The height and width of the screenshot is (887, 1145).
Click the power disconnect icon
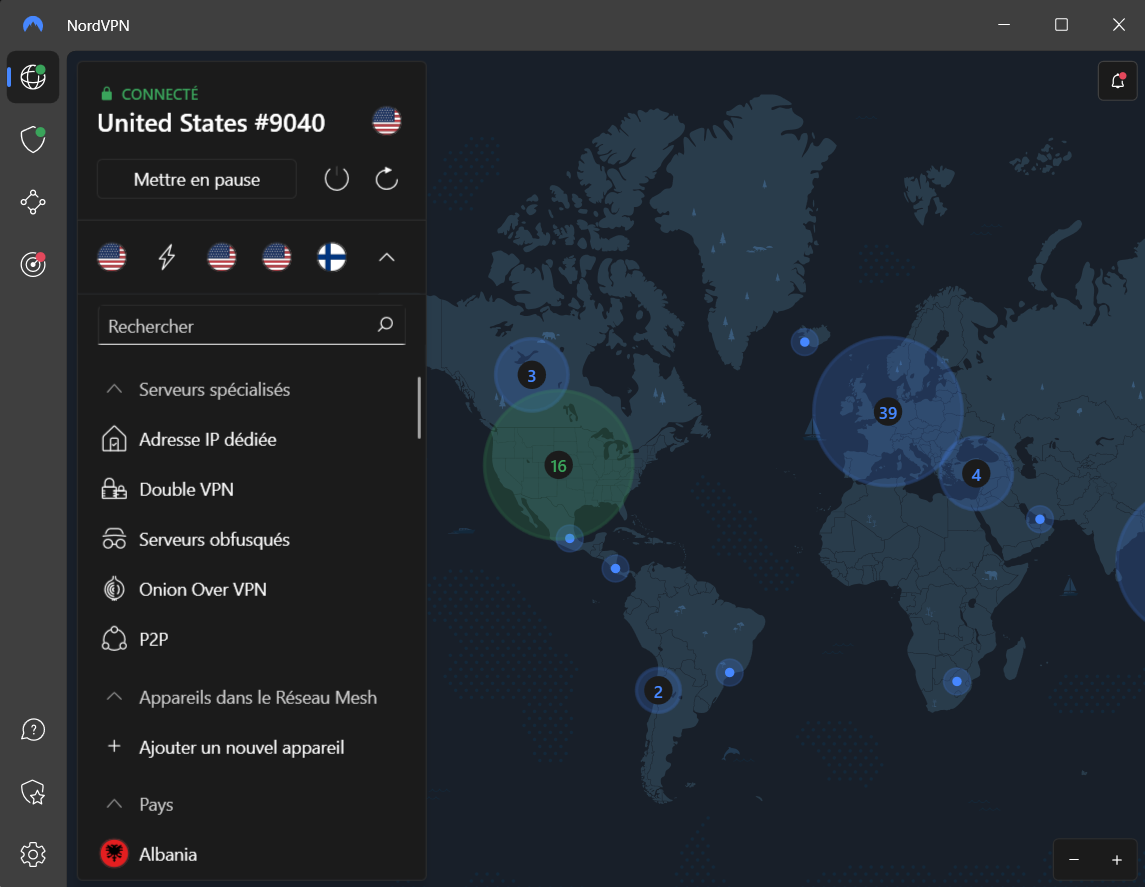tap(336, 179)
